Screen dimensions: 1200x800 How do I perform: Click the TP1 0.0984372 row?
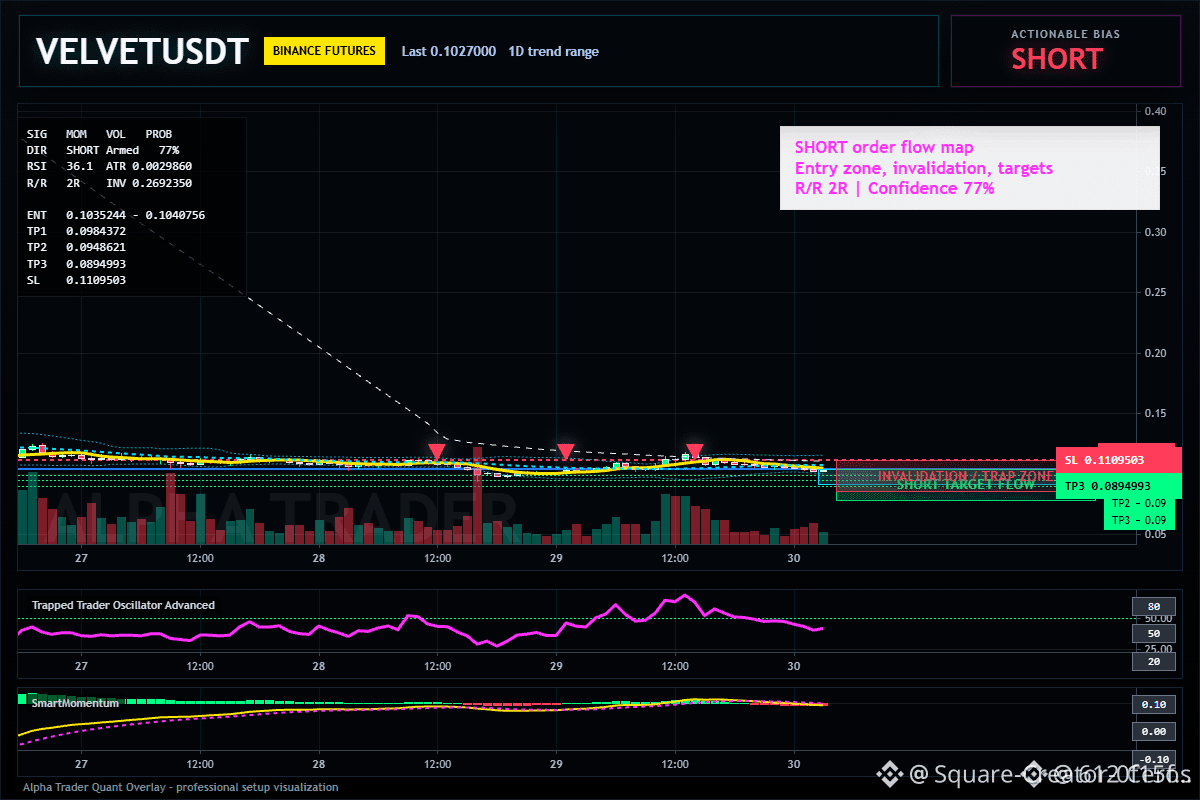[76, 232]
